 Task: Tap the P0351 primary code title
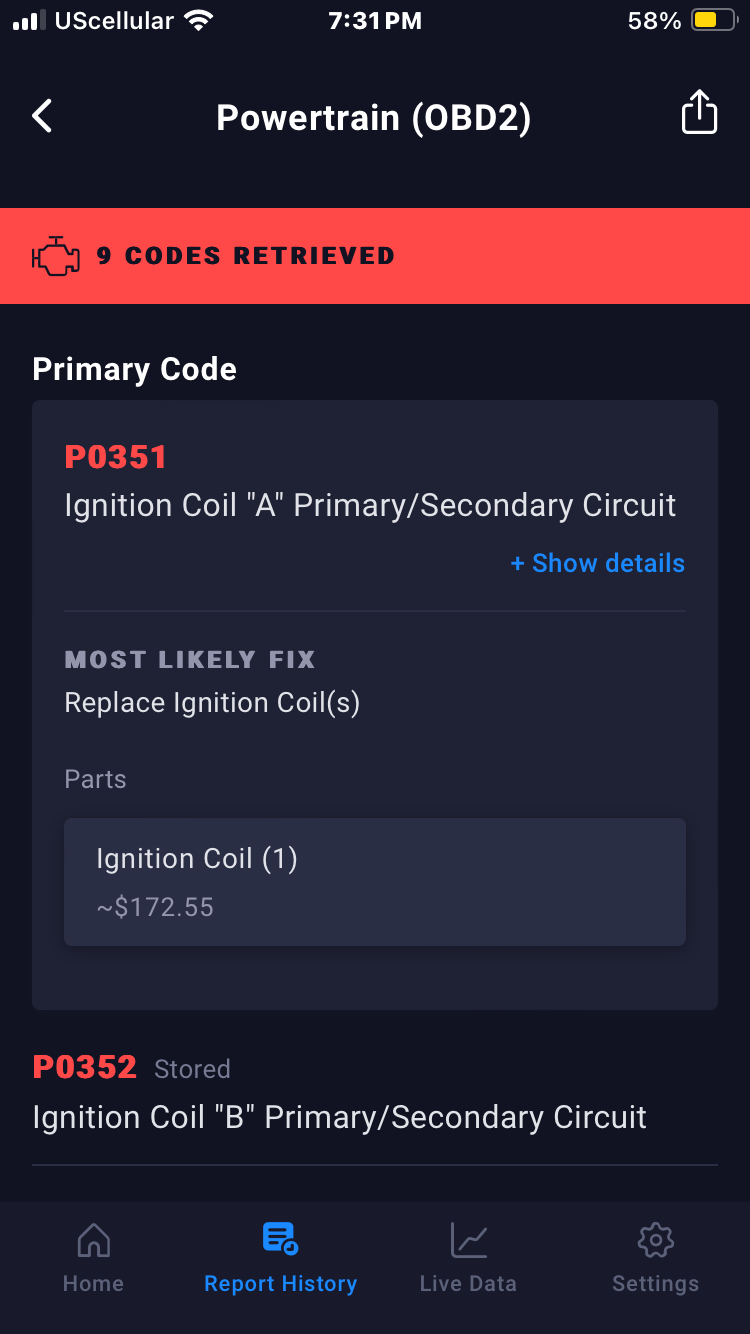(x=116, y=457)
